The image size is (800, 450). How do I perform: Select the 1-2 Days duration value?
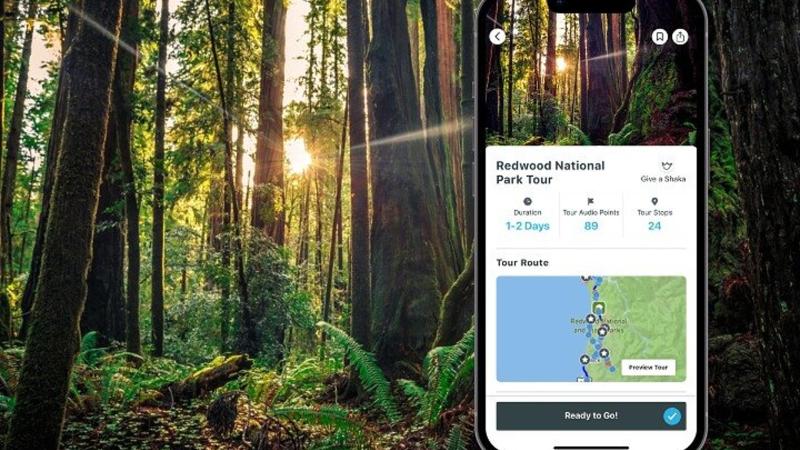(528, 226)
